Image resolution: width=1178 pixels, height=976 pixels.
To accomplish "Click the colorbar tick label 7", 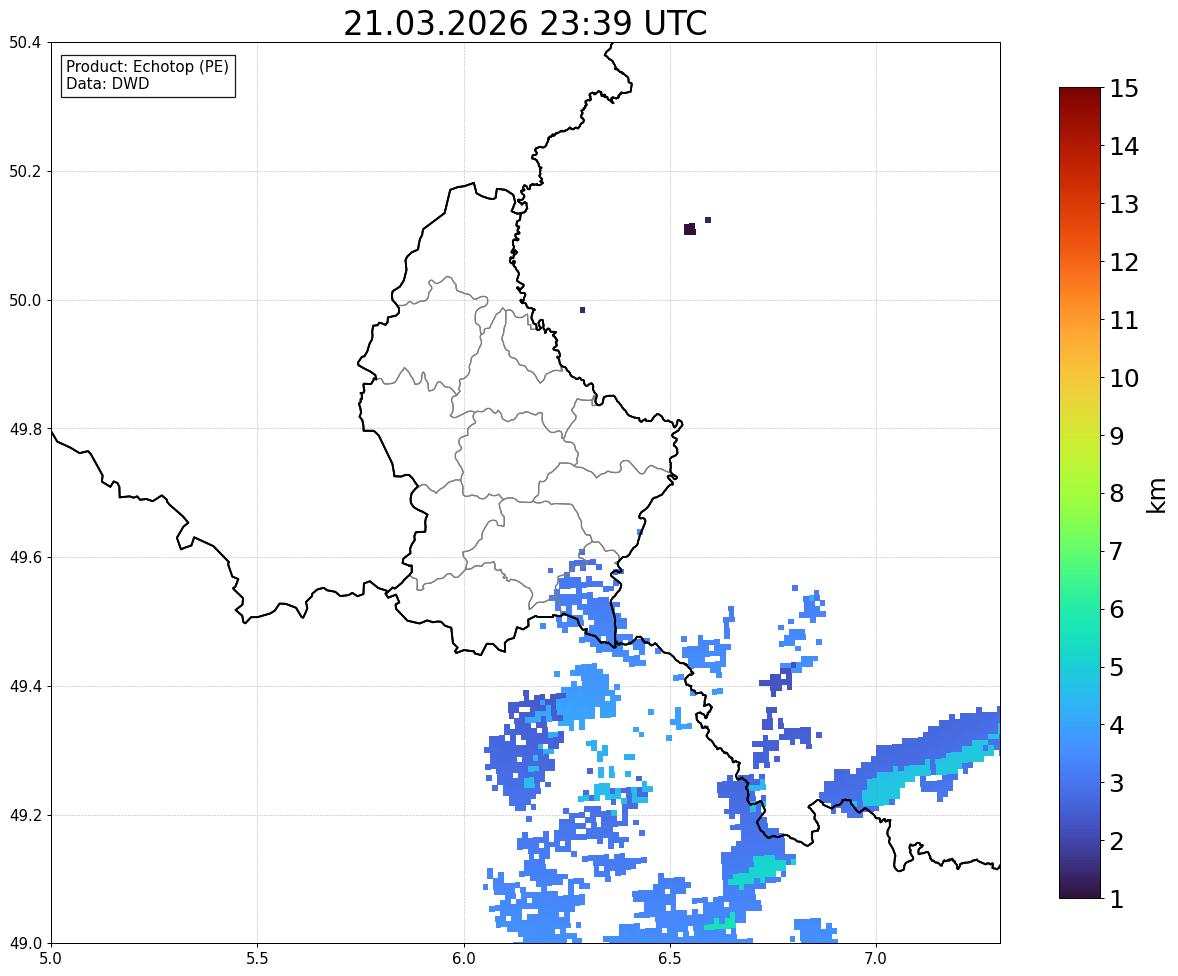I will click(x=1117, y=551).
